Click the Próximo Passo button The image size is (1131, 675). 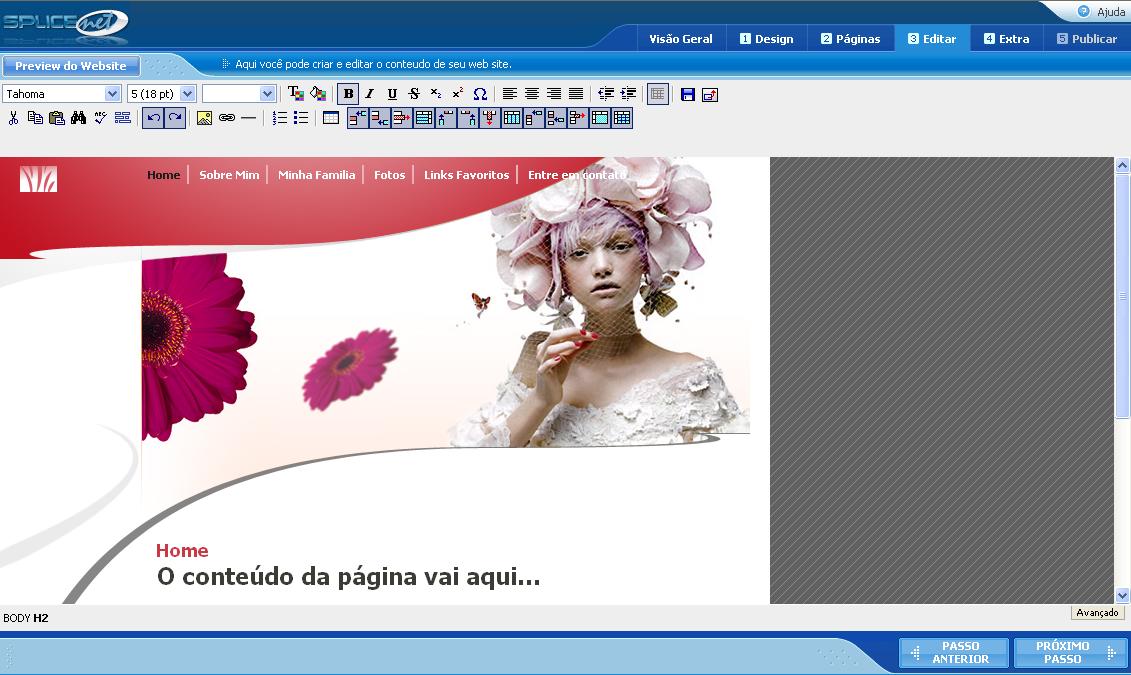pos(1070,653)
